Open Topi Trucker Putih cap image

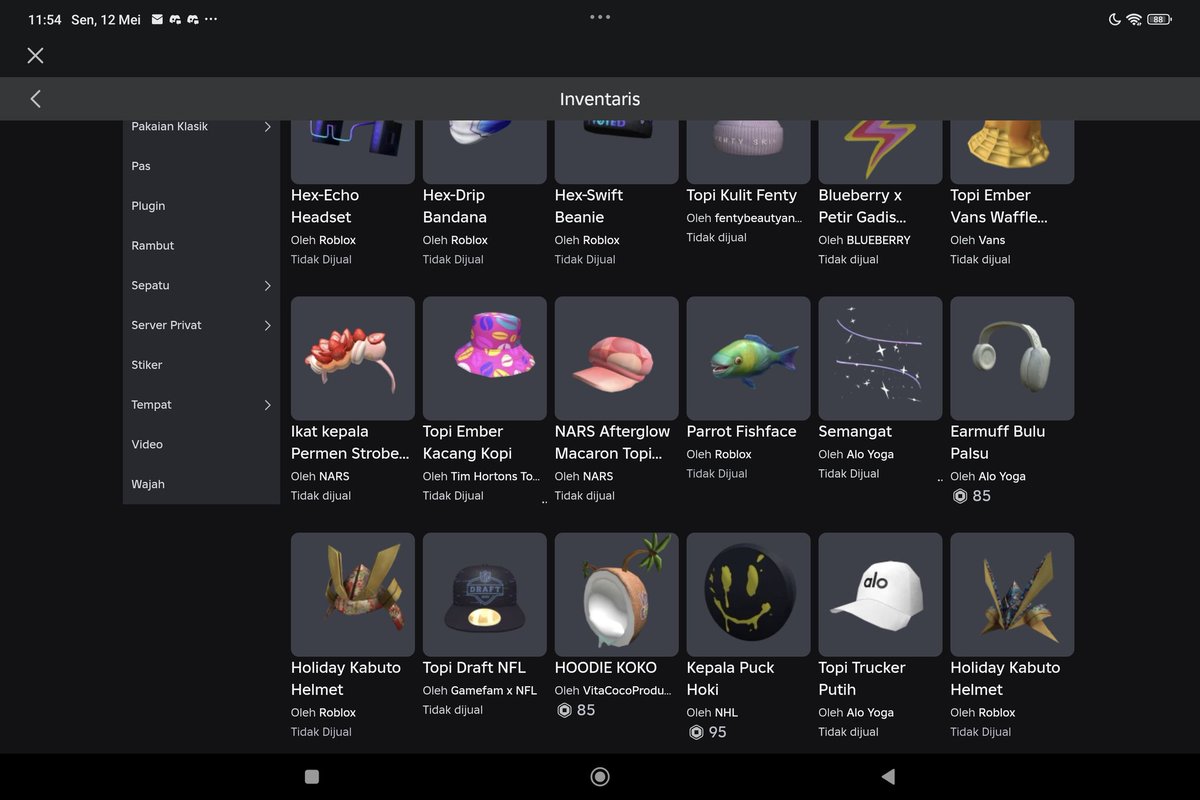(881, 594)
